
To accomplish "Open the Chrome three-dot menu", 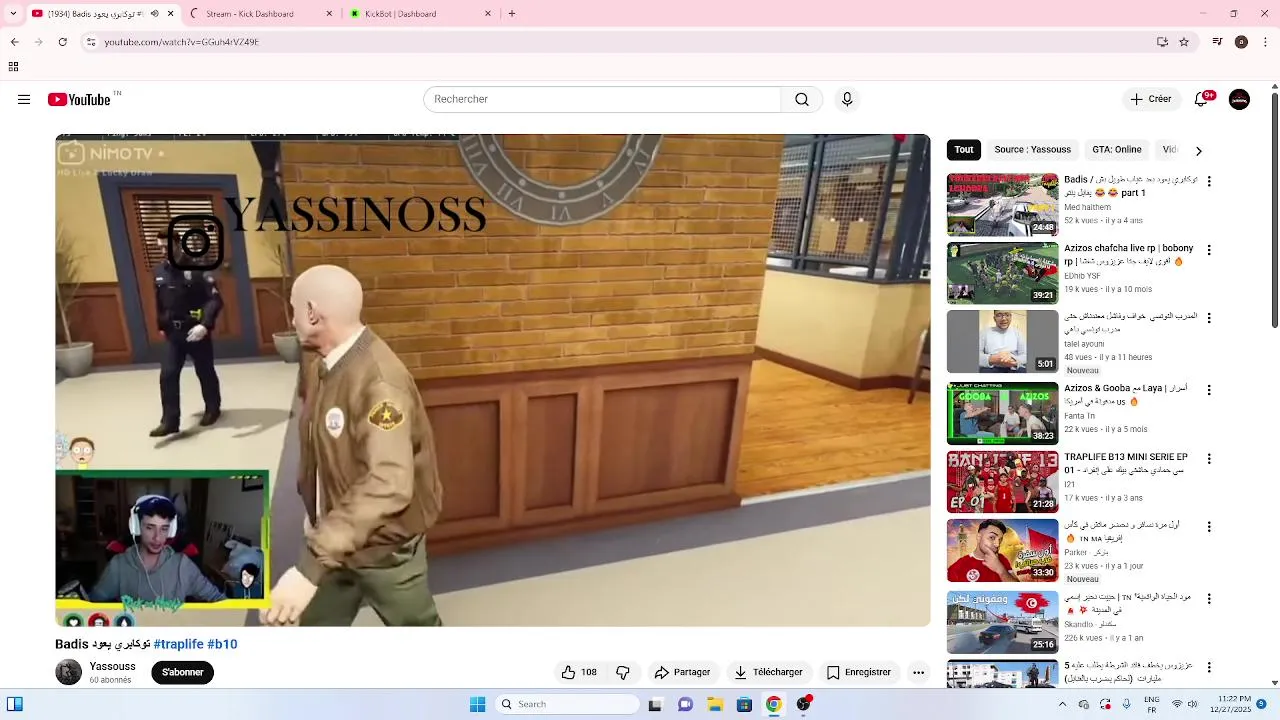I will click(1266, 42).
